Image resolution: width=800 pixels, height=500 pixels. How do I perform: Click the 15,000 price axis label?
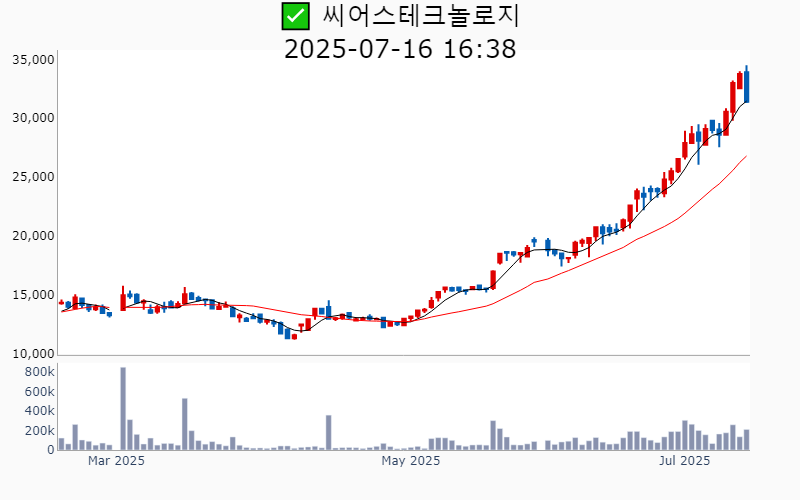point(33,295)
